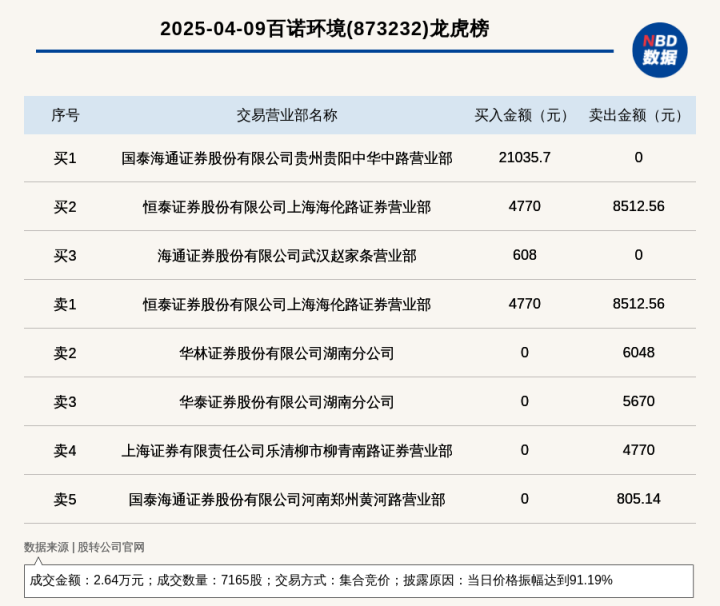Click the 序号 column header
Screen dimensions: 720x606
click(x=65, y=115)
